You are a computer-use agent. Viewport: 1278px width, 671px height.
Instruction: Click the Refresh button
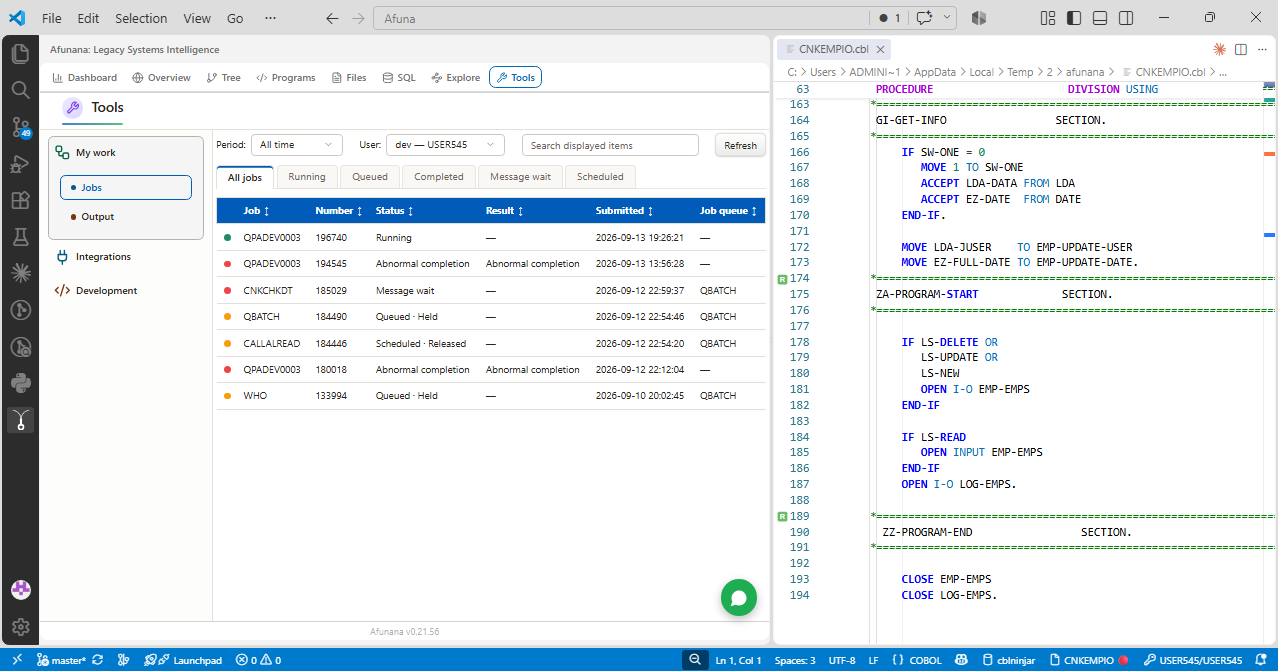pyautogui.click(x=740, y=145)
